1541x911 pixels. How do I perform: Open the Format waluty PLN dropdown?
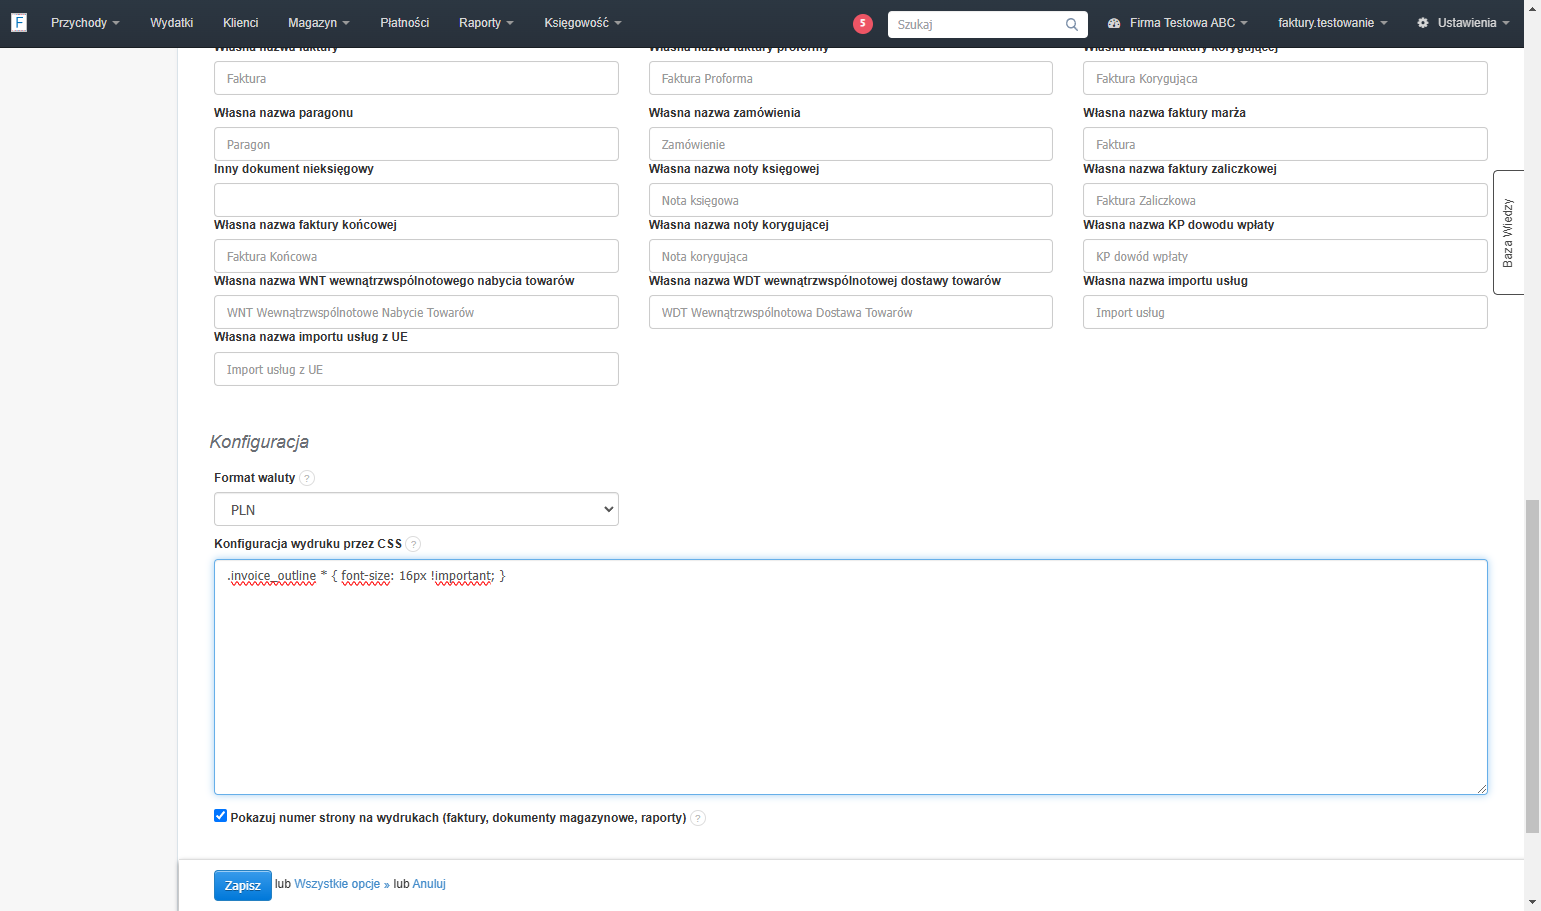[416, 509]
